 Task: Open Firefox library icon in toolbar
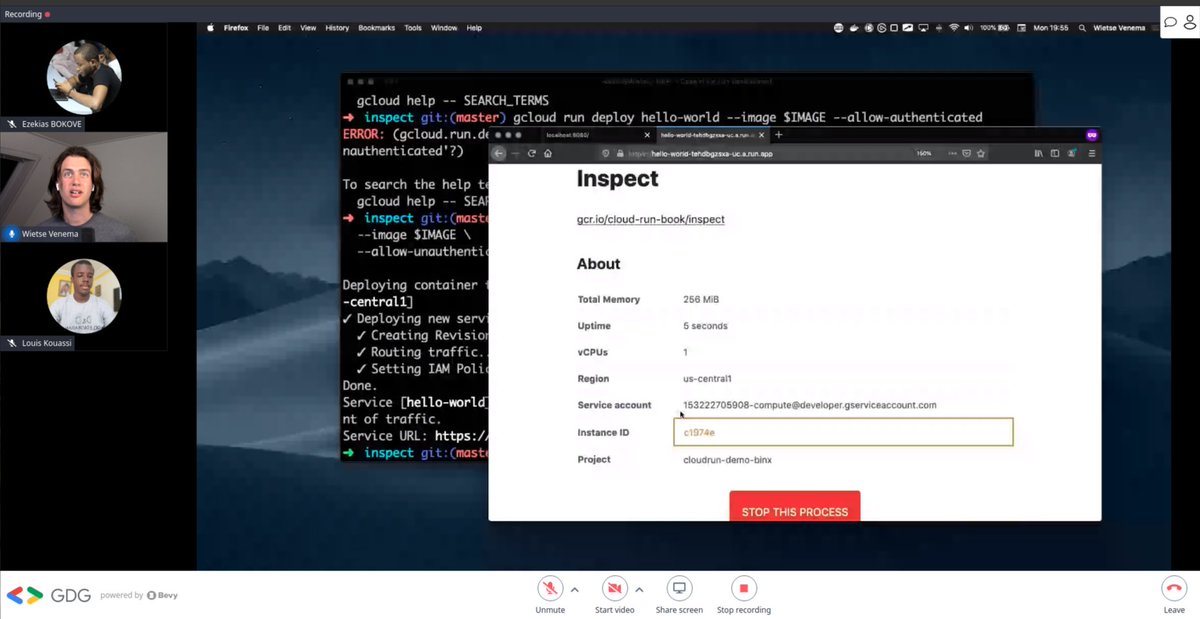coord(1039,153)
